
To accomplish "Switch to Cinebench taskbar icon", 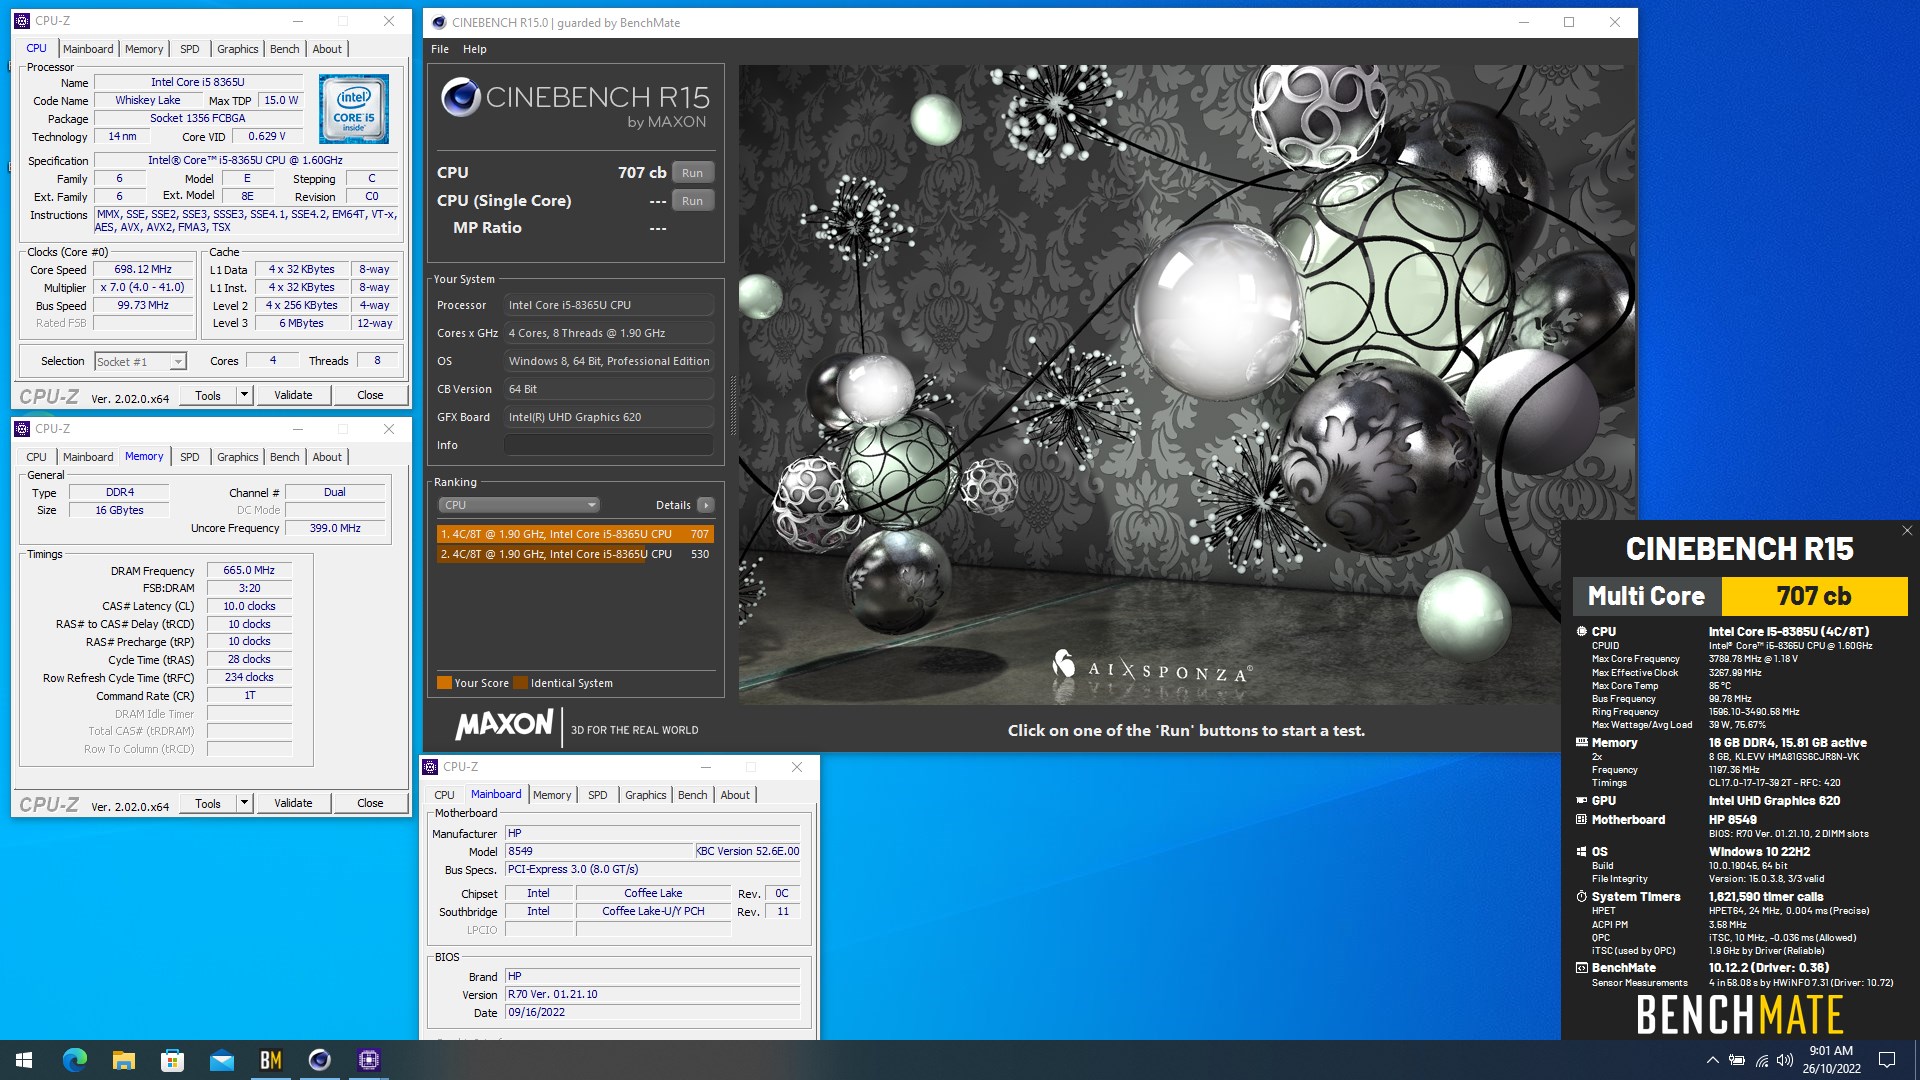I will 320,1060.
